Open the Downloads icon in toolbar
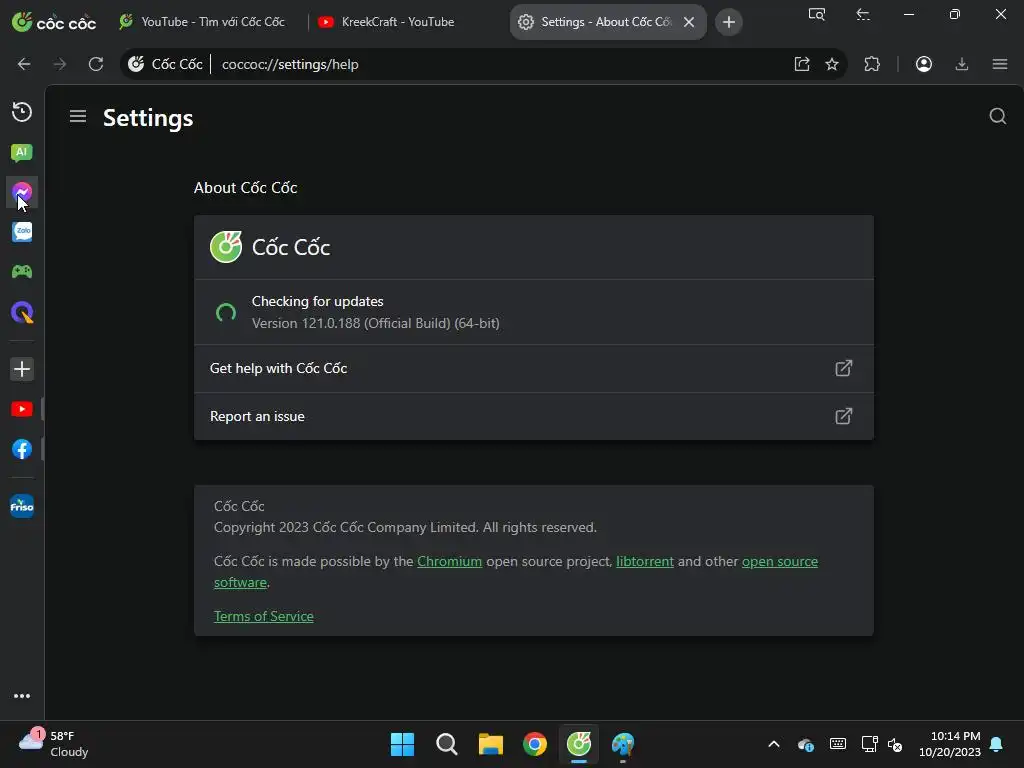1024x768 pixels. tap(962, 64)
